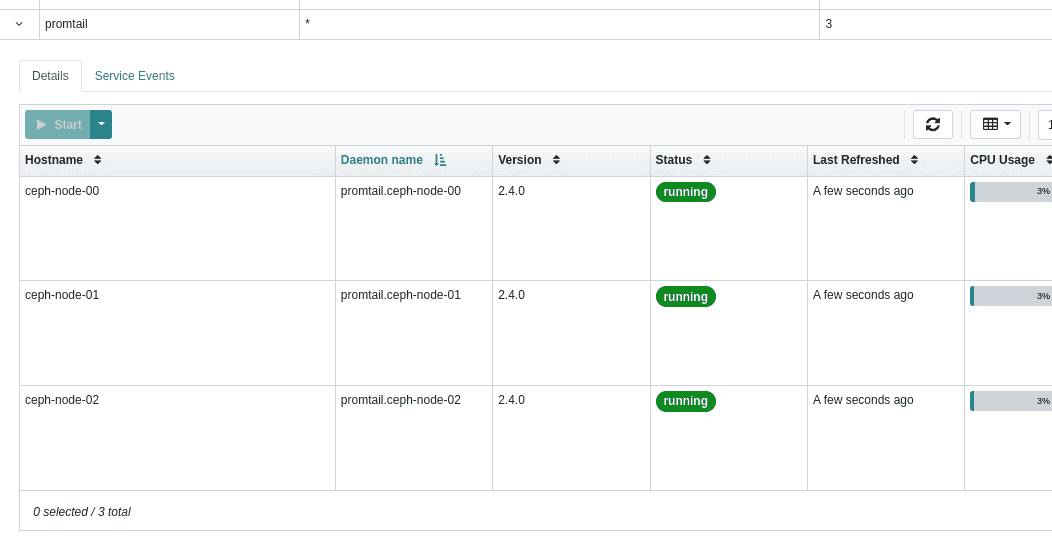Image resolution: width=1052 pixels, height=536 pixels.
Task: Open the Start button dropdown caret
Action: (x=101, y=125)
